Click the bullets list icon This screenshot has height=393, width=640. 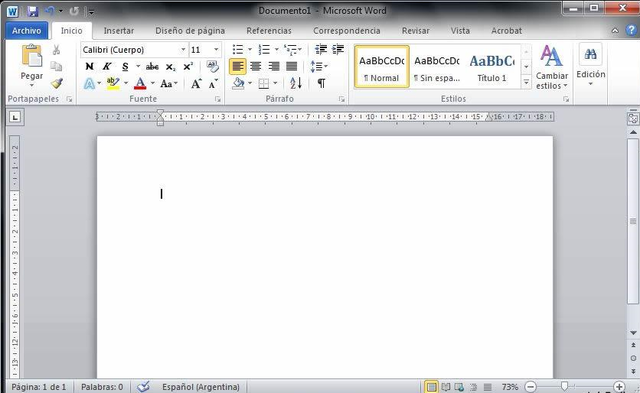(238, 50)
